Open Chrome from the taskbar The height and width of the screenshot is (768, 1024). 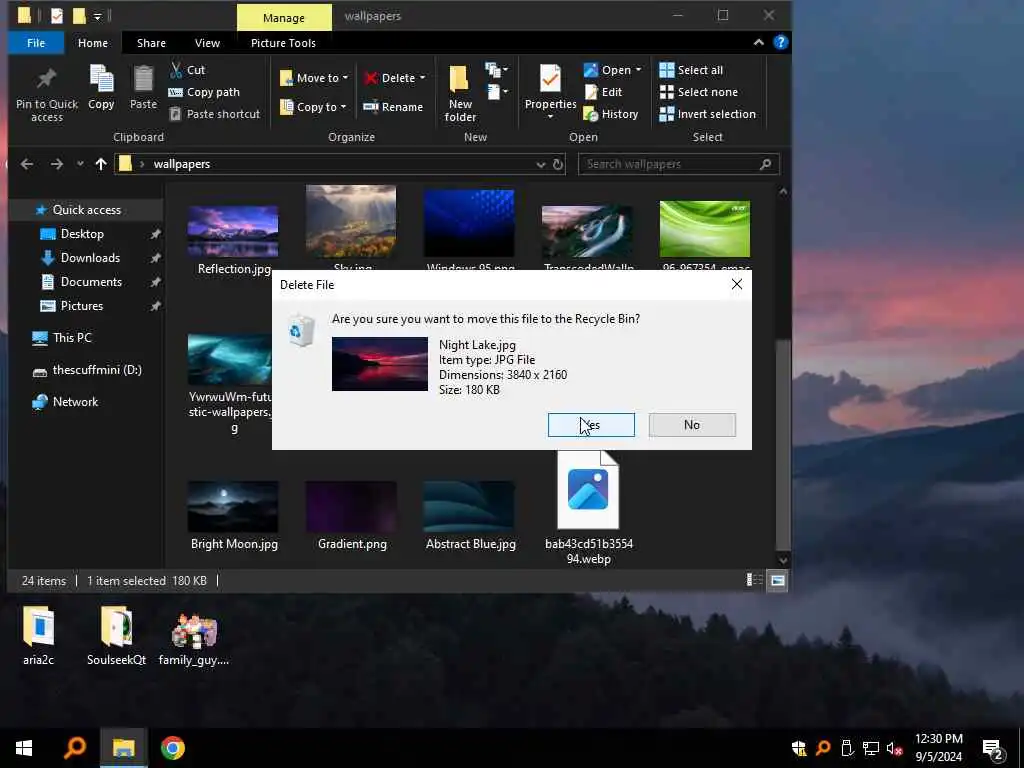tap(173, 748)
